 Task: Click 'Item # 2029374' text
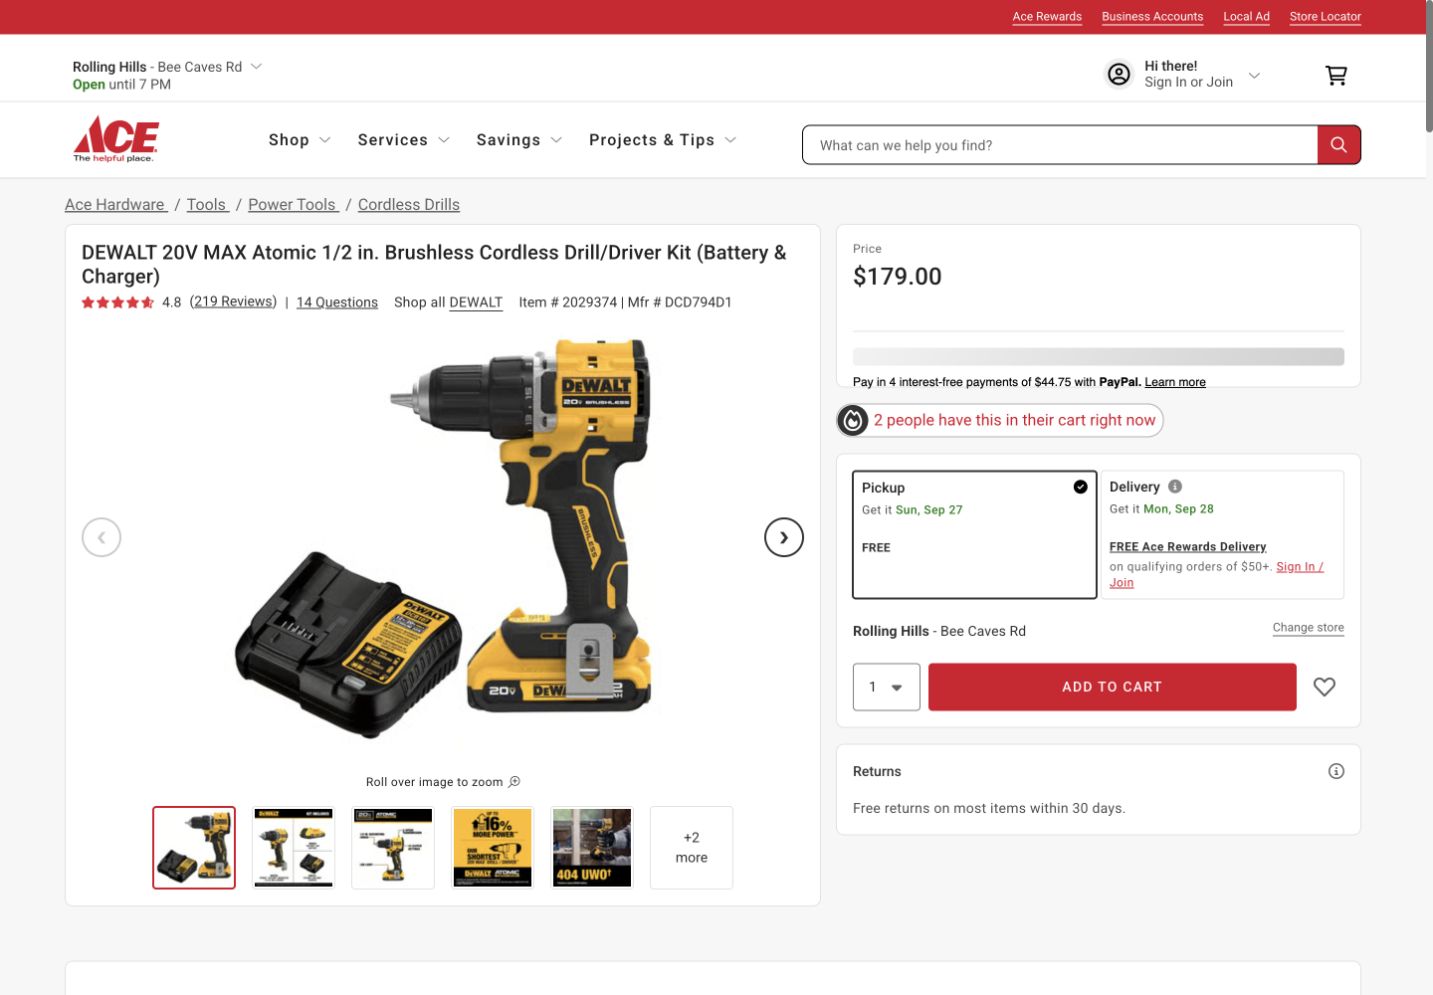568,302
